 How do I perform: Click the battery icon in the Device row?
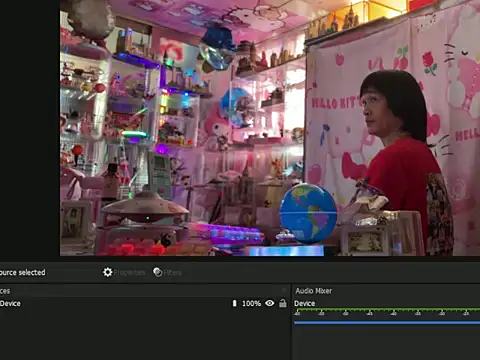tap(234, 303)
